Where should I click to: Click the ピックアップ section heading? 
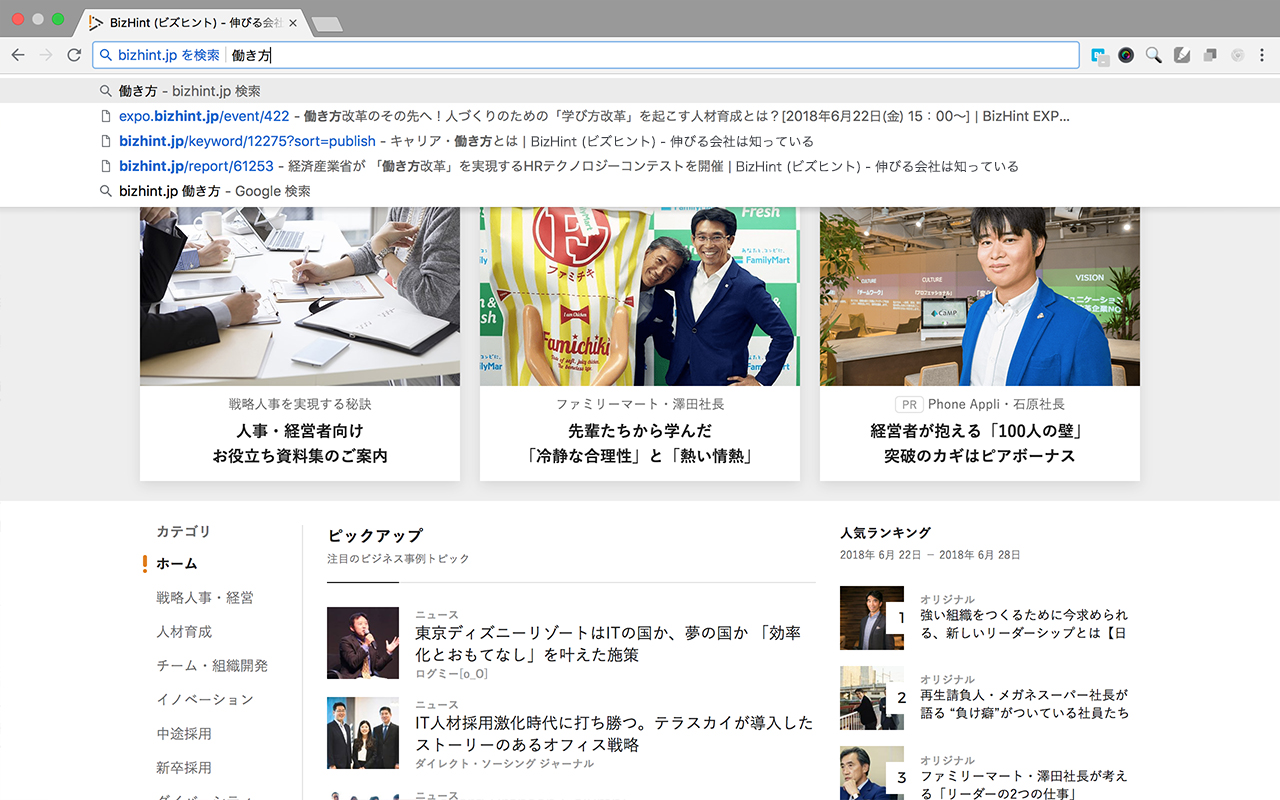(x=375, y=535)
